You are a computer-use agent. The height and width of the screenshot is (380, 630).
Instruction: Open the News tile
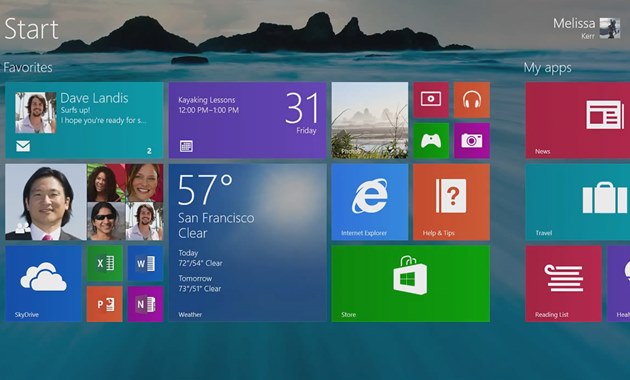pyautogui.click(x=578, y=120)
